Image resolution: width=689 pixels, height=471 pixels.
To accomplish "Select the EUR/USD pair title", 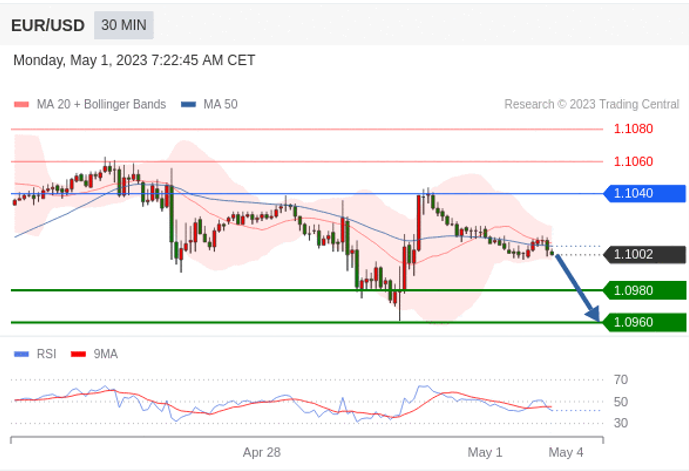I will pyautogui.click(x=48, y=25).
